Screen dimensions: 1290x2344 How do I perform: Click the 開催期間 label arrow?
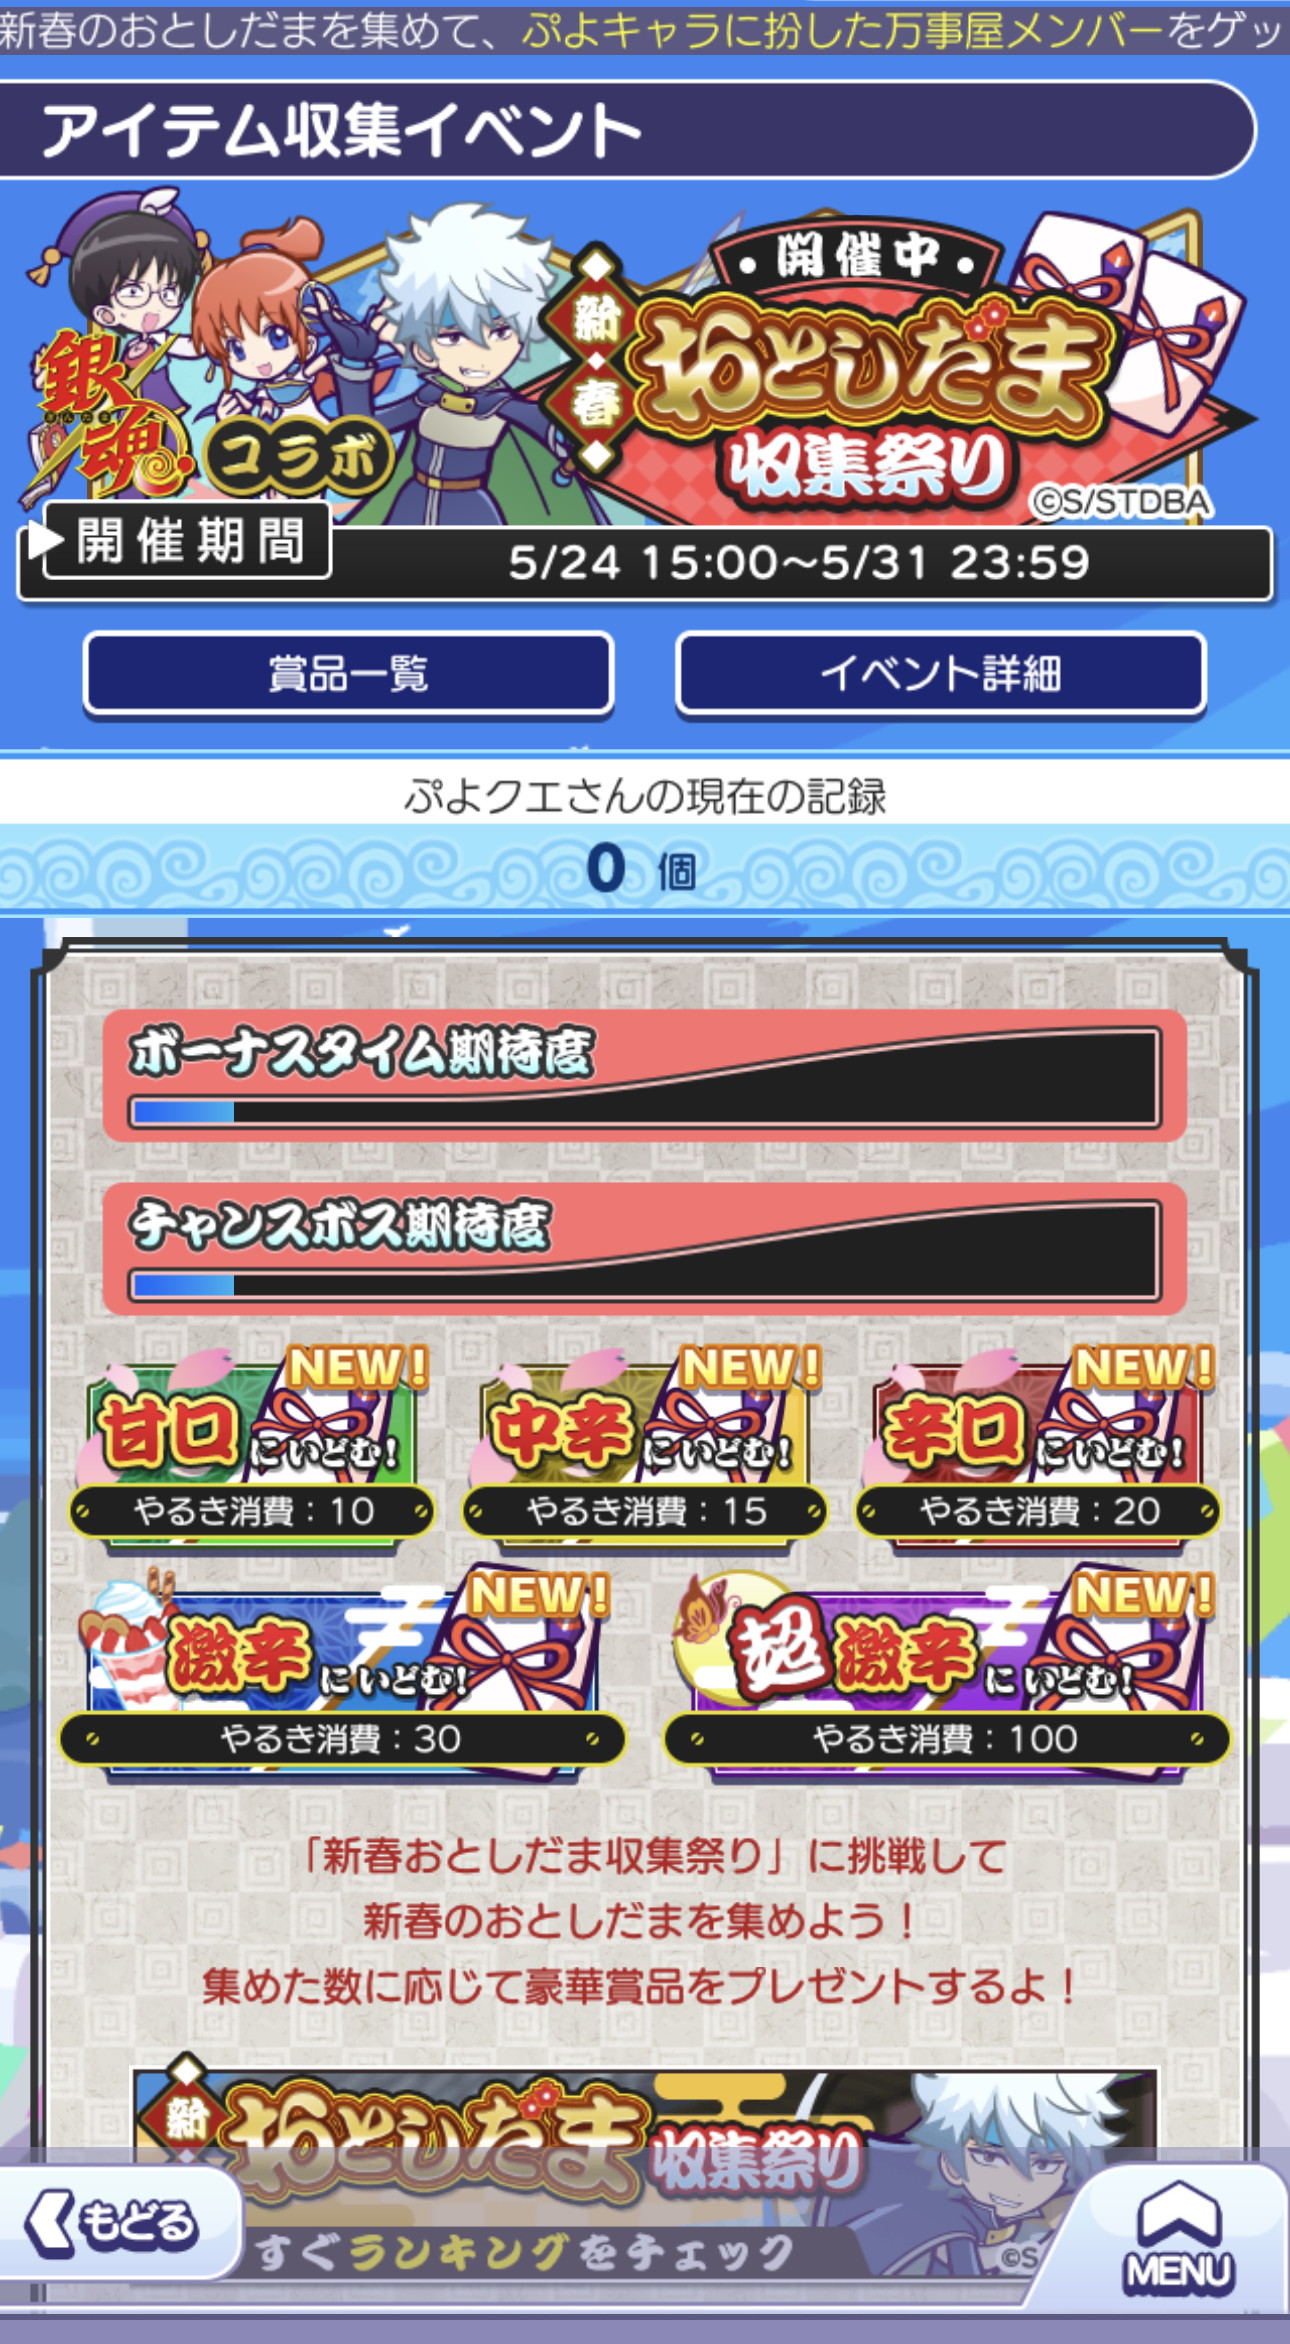click(46, 540)
